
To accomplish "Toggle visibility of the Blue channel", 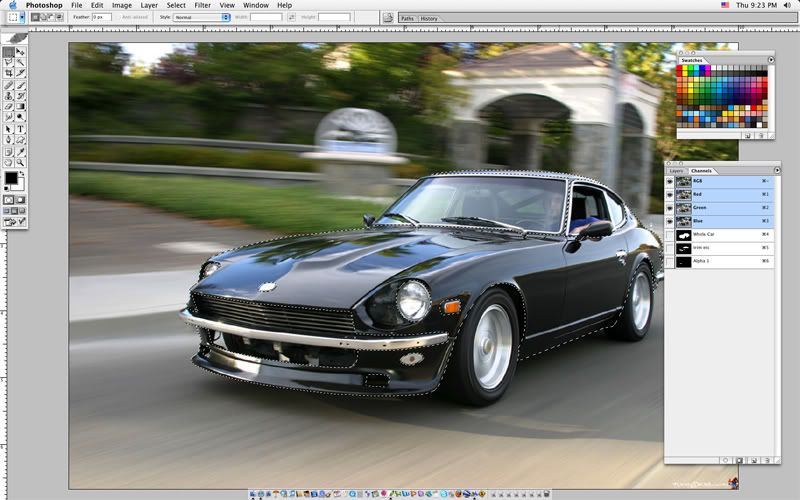I will coord(670,221).
